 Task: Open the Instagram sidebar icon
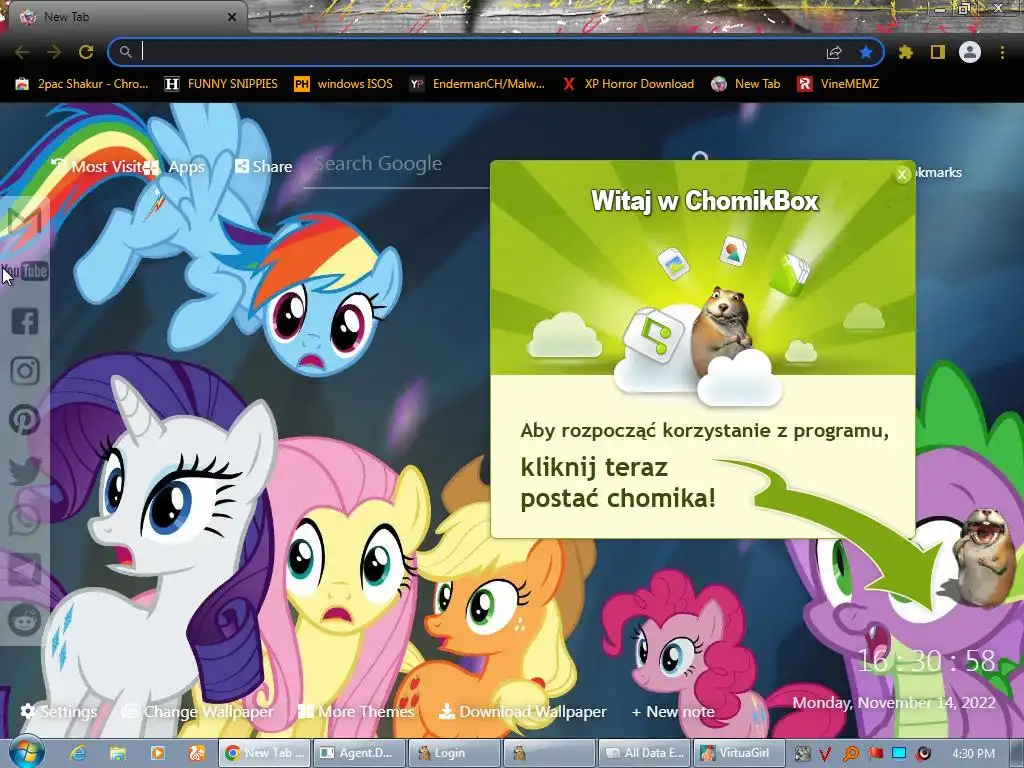[x=25, y=370]
